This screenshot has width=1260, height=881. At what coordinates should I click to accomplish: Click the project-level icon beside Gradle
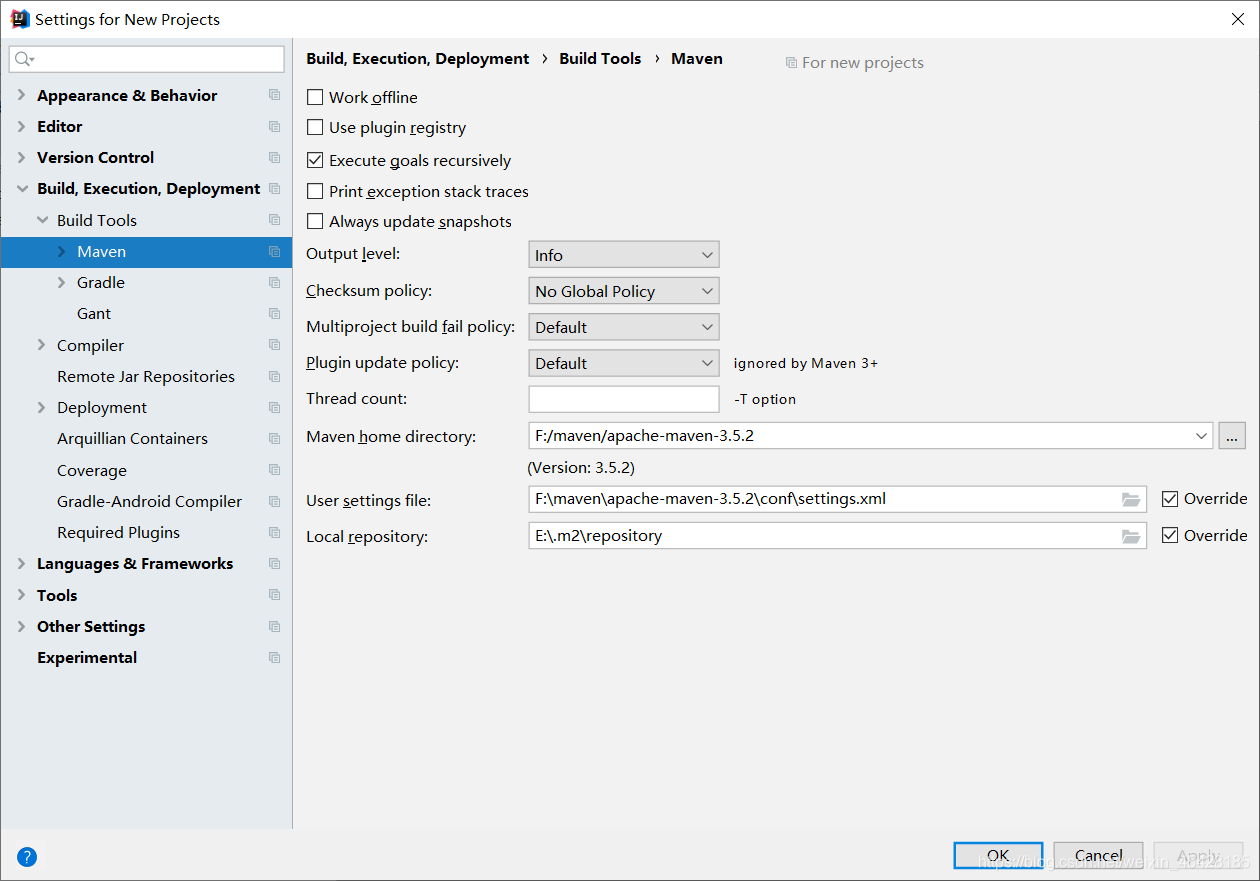point(274,283)
